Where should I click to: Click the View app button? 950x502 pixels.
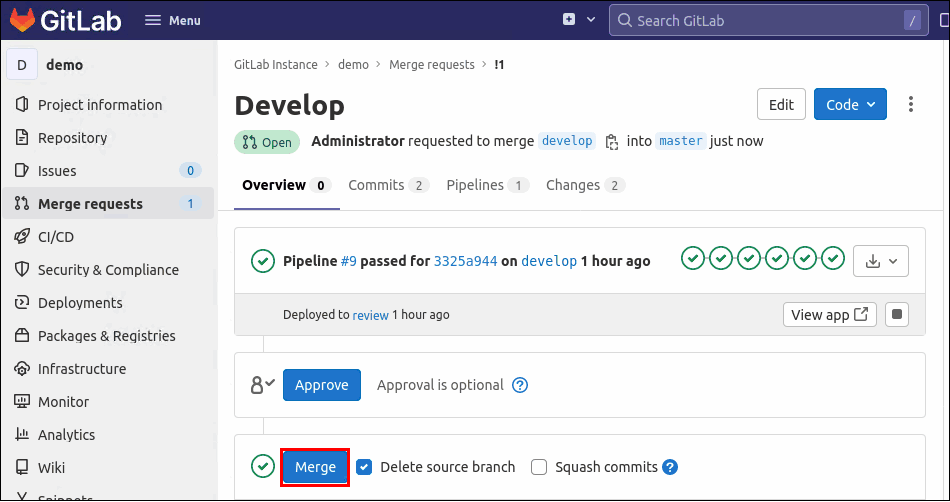pos(829,315)
